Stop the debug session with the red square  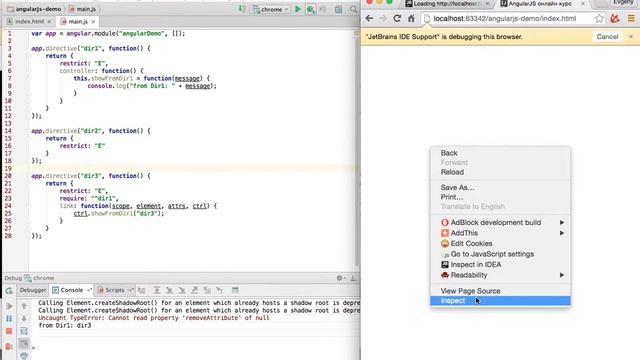pos(9,331)
